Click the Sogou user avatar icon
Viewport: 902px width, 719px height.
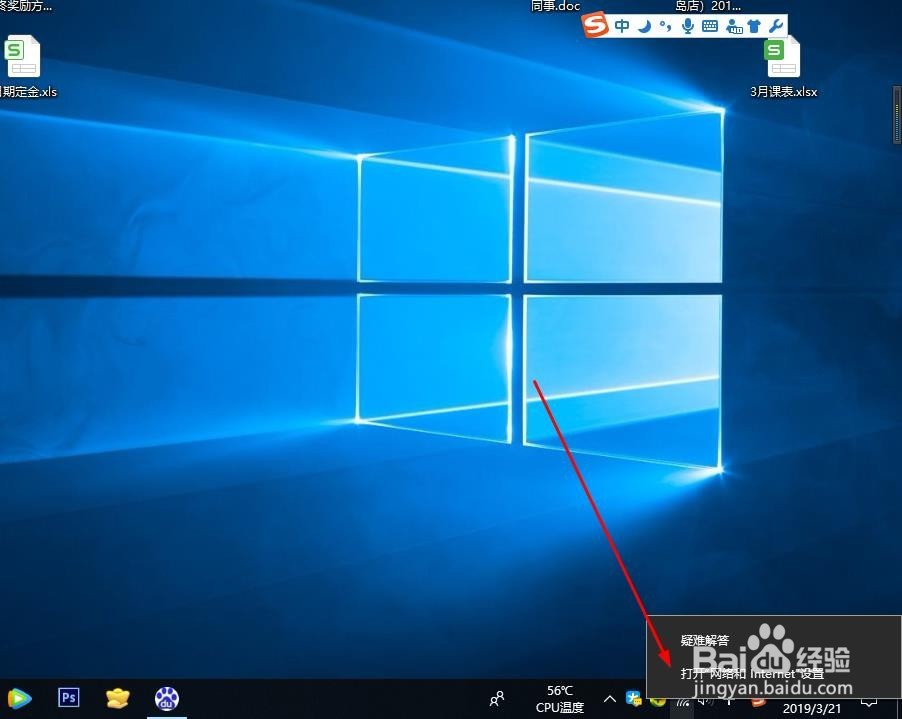732,26
